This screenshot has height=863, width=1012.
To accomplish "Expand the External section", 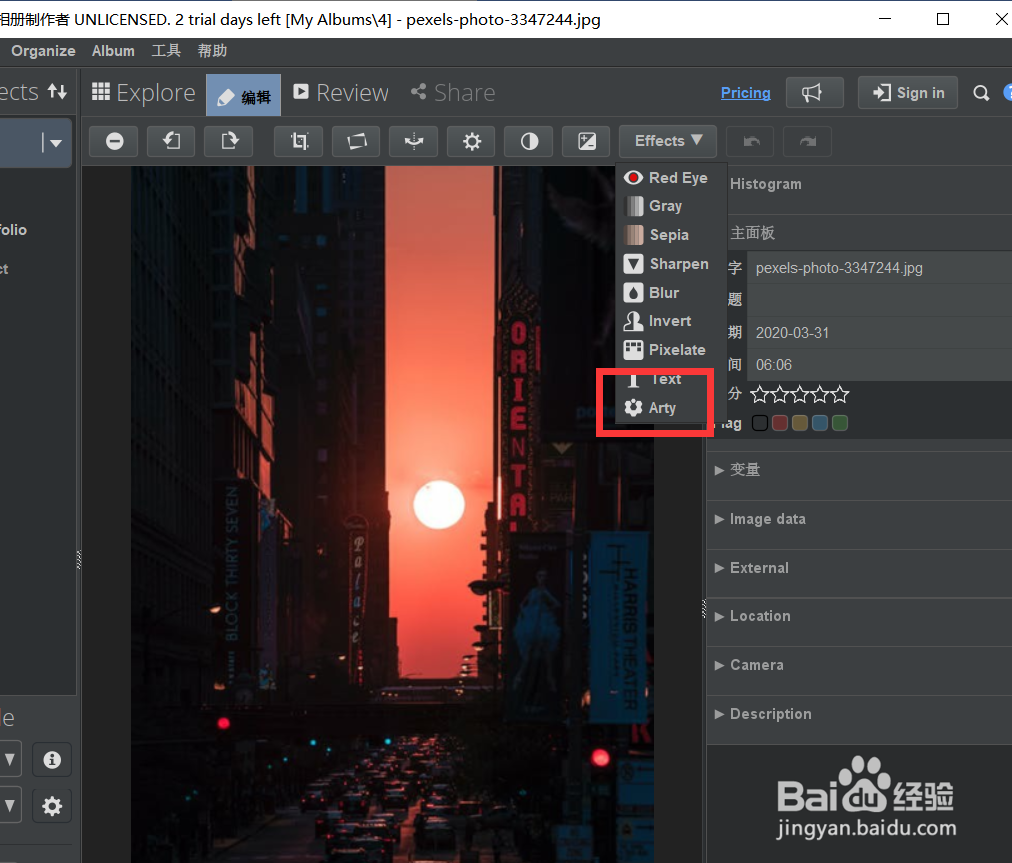I will [859, 568].
